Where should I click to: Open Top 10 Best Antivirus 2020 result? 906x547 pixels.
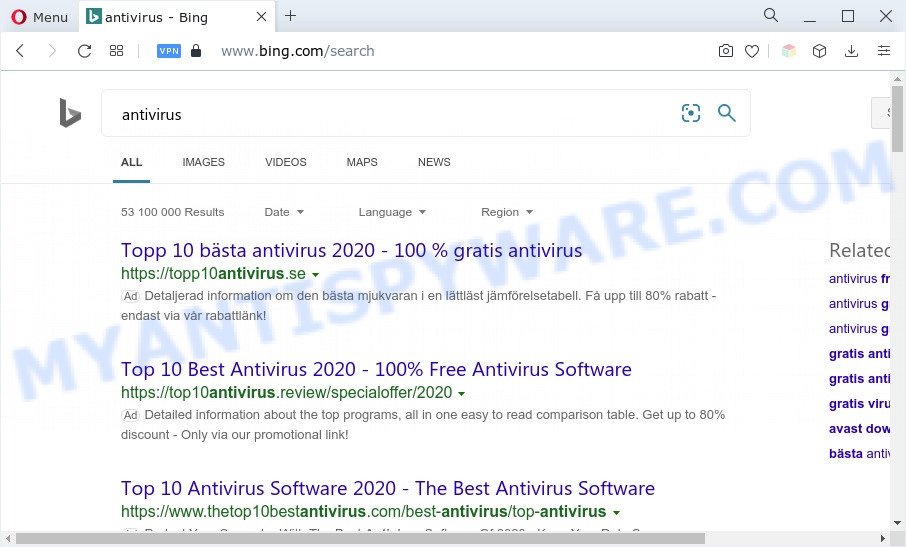376,369
